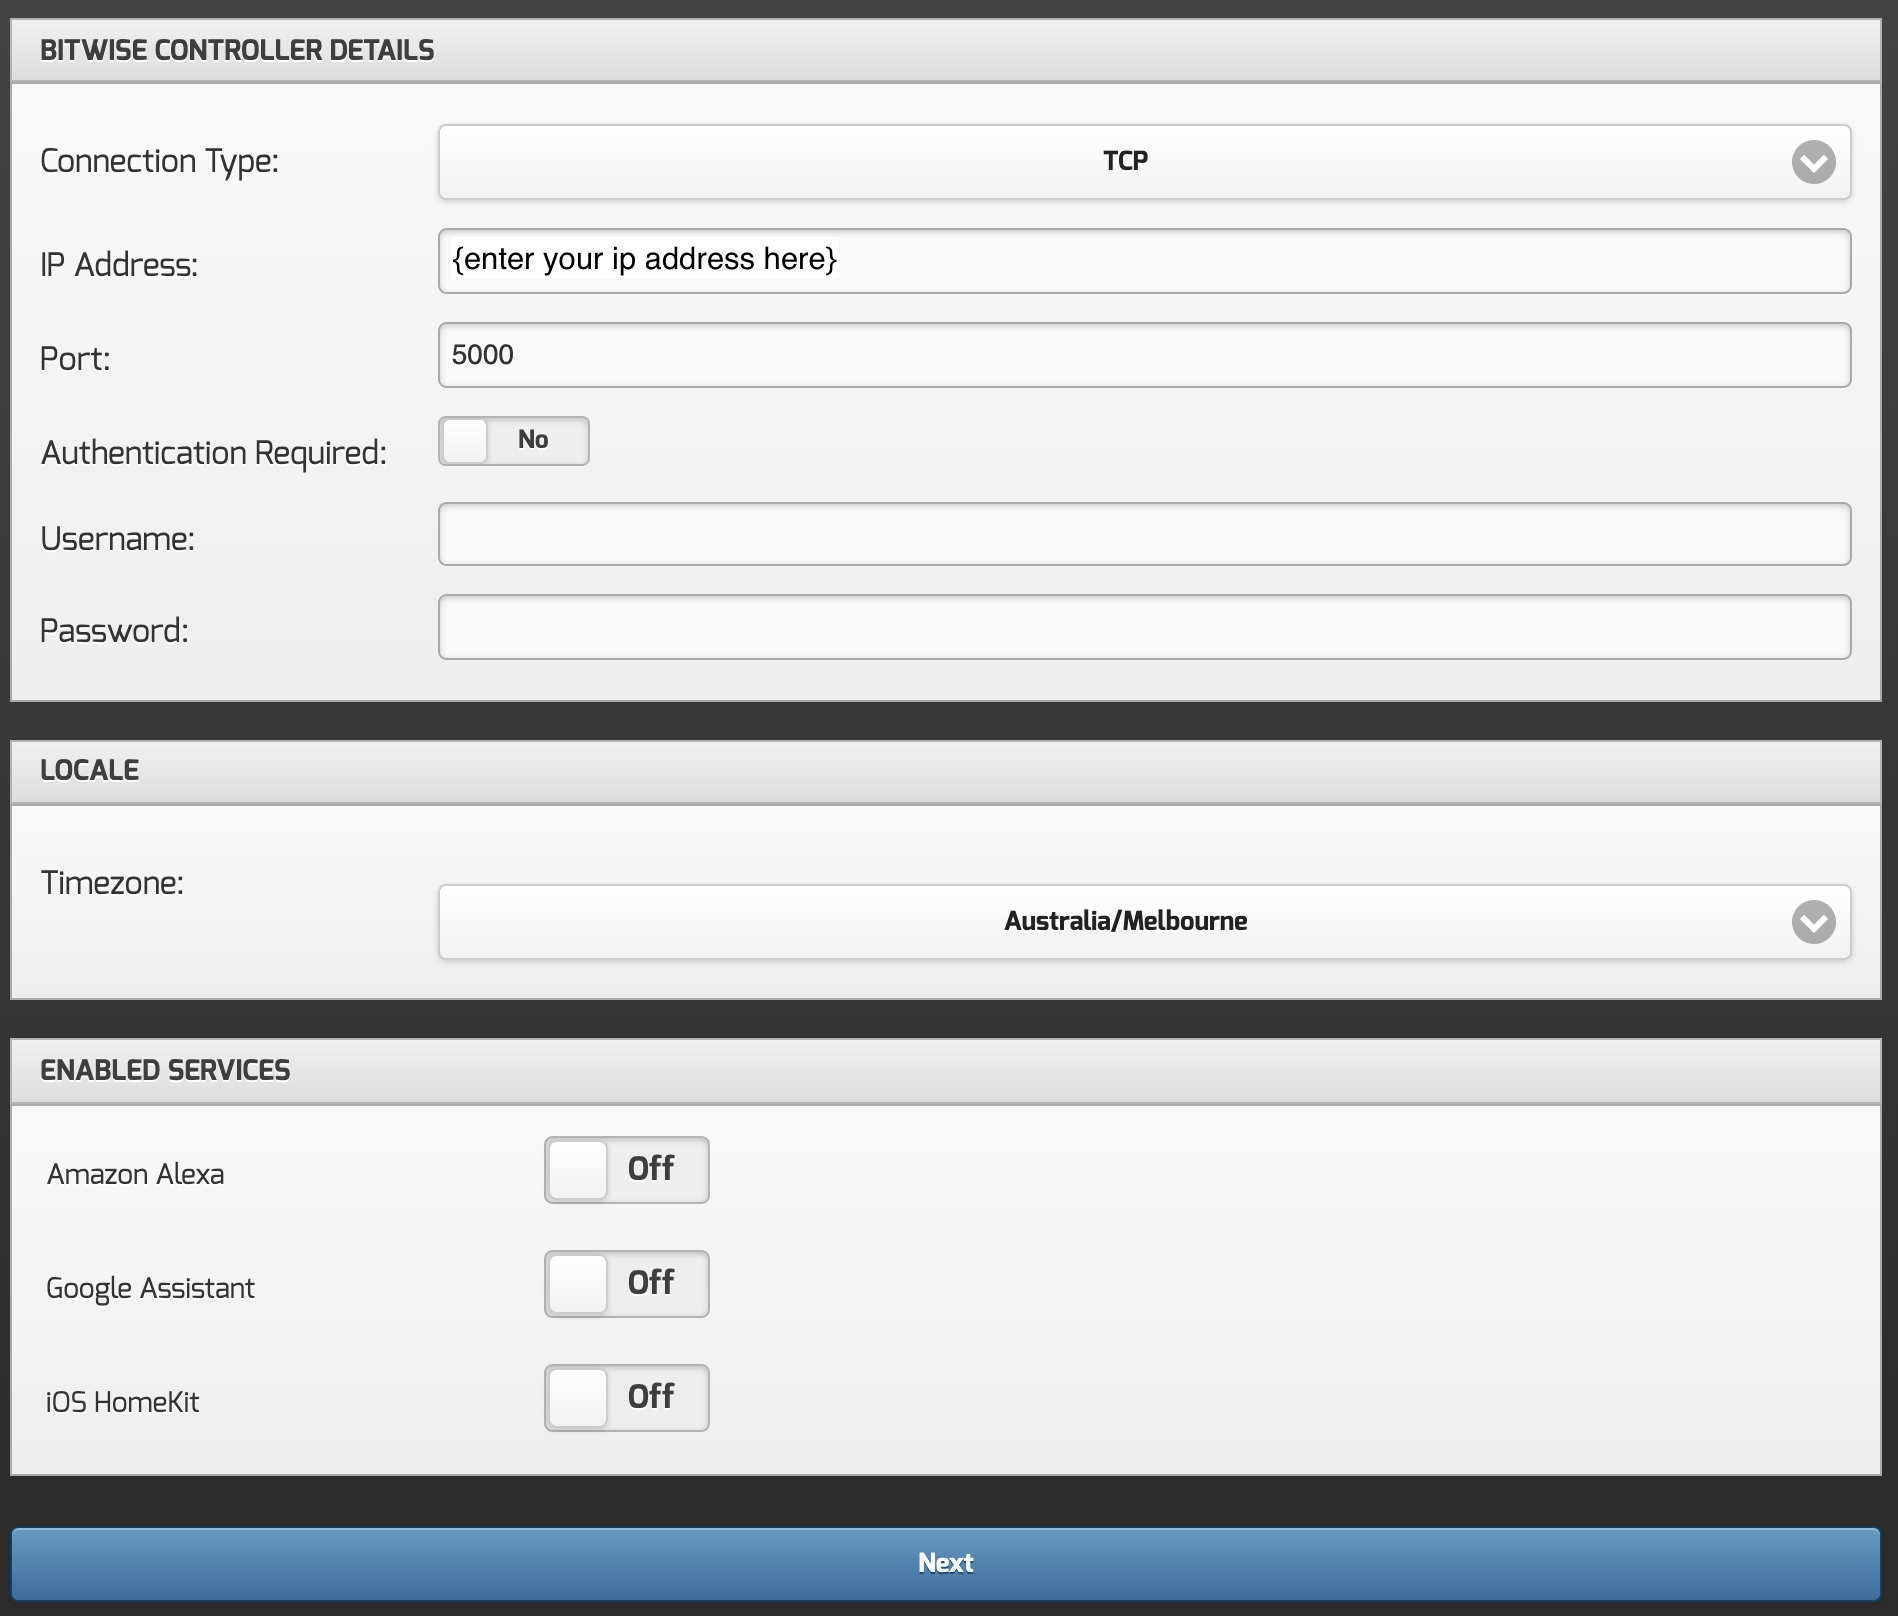Click the Password input field

(1144, 627)
